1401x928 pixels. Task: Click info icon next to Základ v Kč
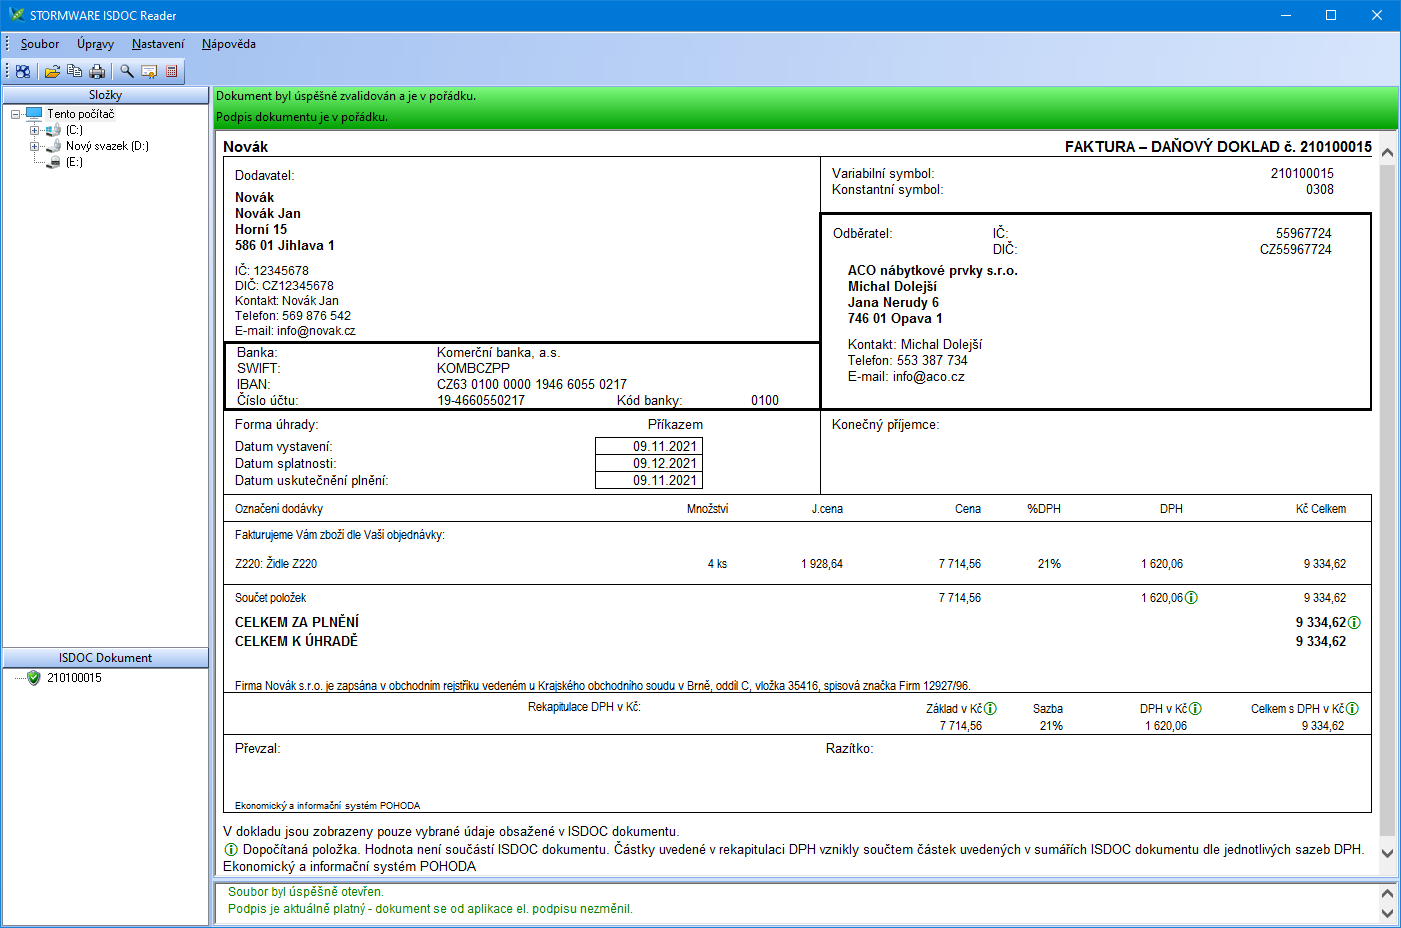click(990, 708)
